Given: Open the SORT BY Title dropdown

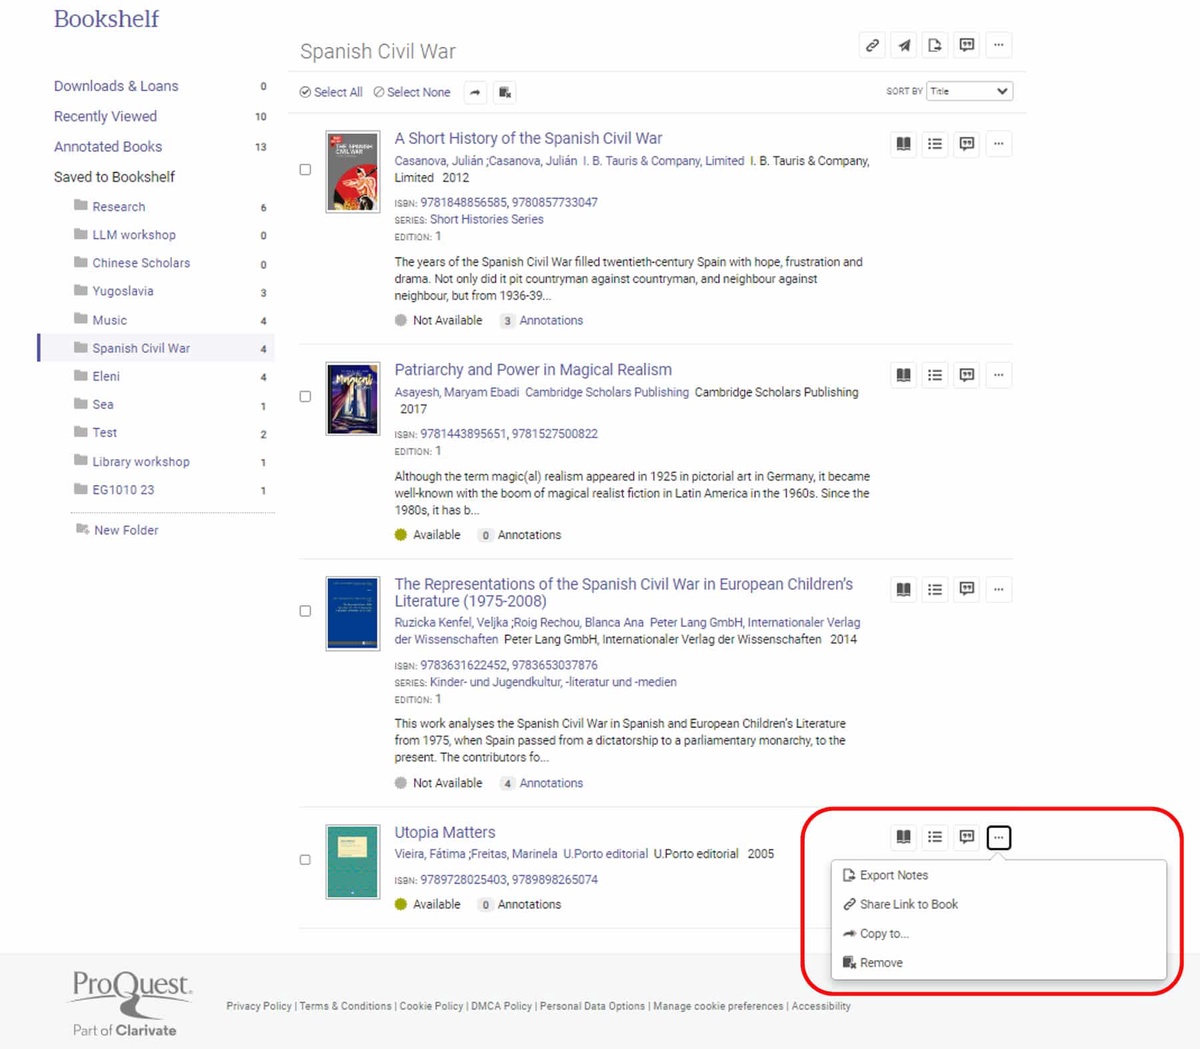Looking at the screenshot, I should pos(968,90).
